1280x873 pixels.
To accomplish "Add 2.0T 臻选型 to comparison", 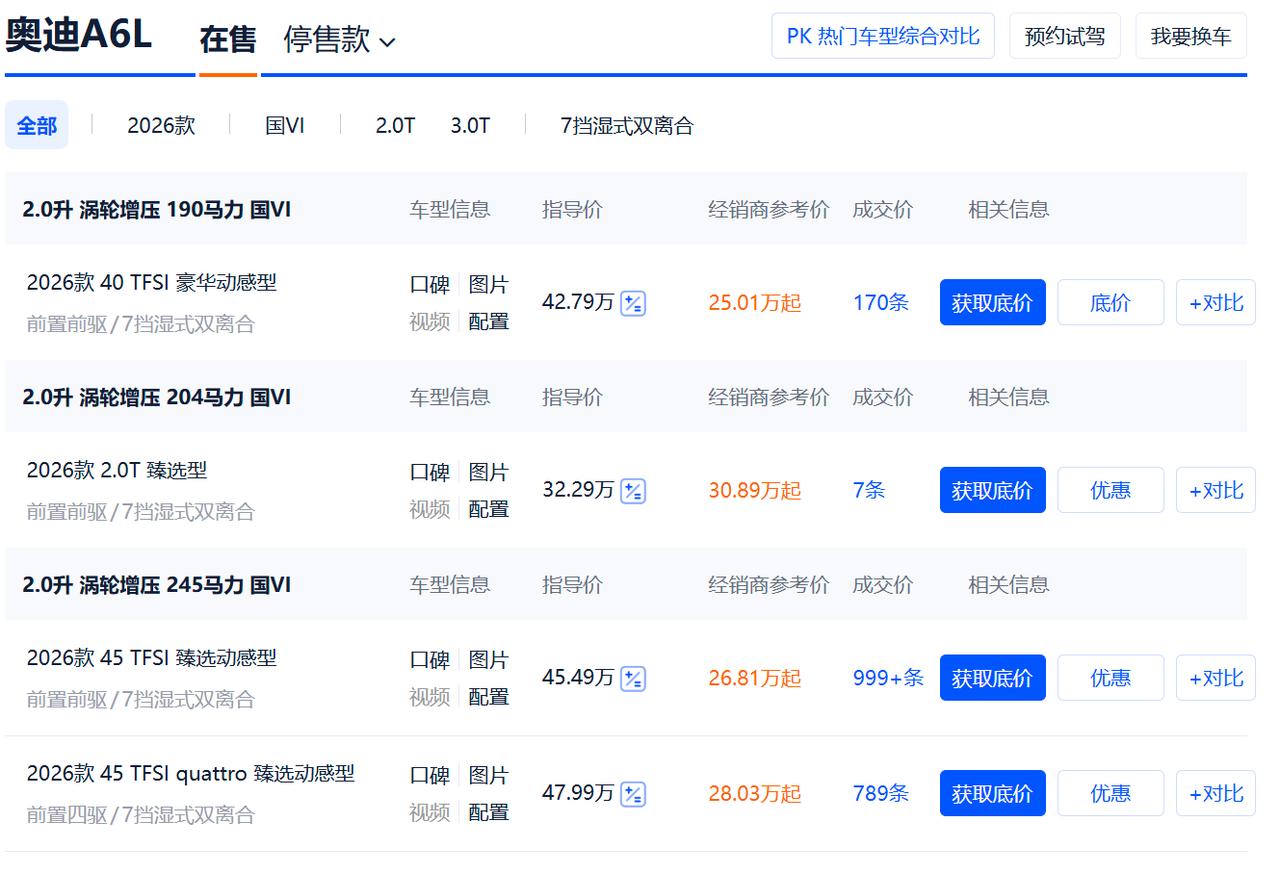I will pos(1215,490).
